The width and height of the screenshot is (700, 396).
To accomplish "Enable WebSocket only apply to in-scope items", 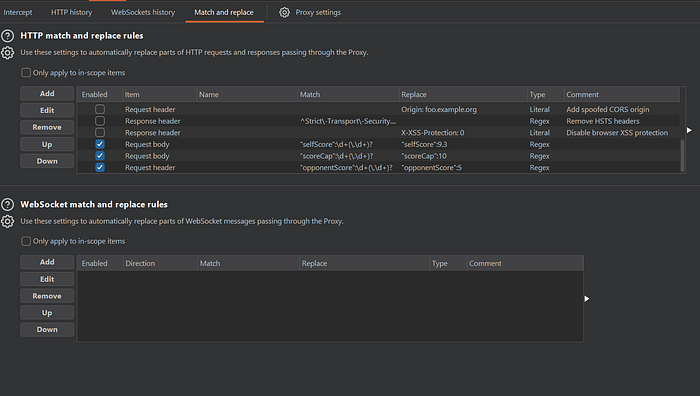I will 26,241.
